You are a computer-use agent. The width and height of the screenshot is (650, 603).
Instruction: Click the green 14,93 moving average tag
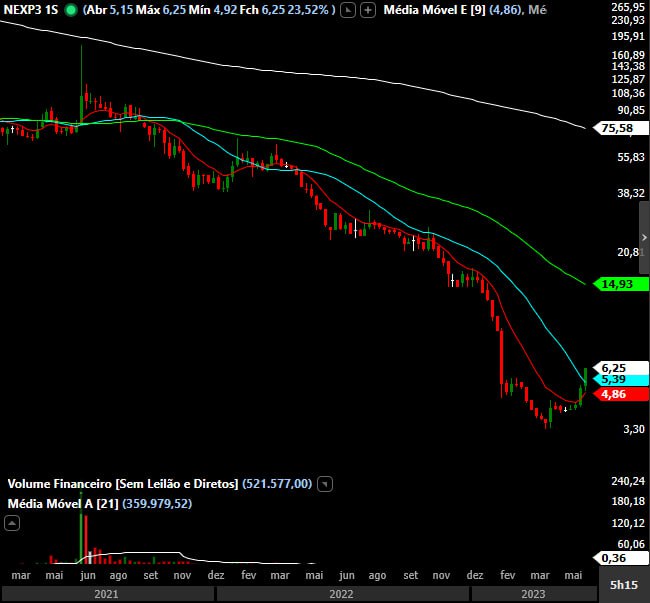tap(621, 284)
